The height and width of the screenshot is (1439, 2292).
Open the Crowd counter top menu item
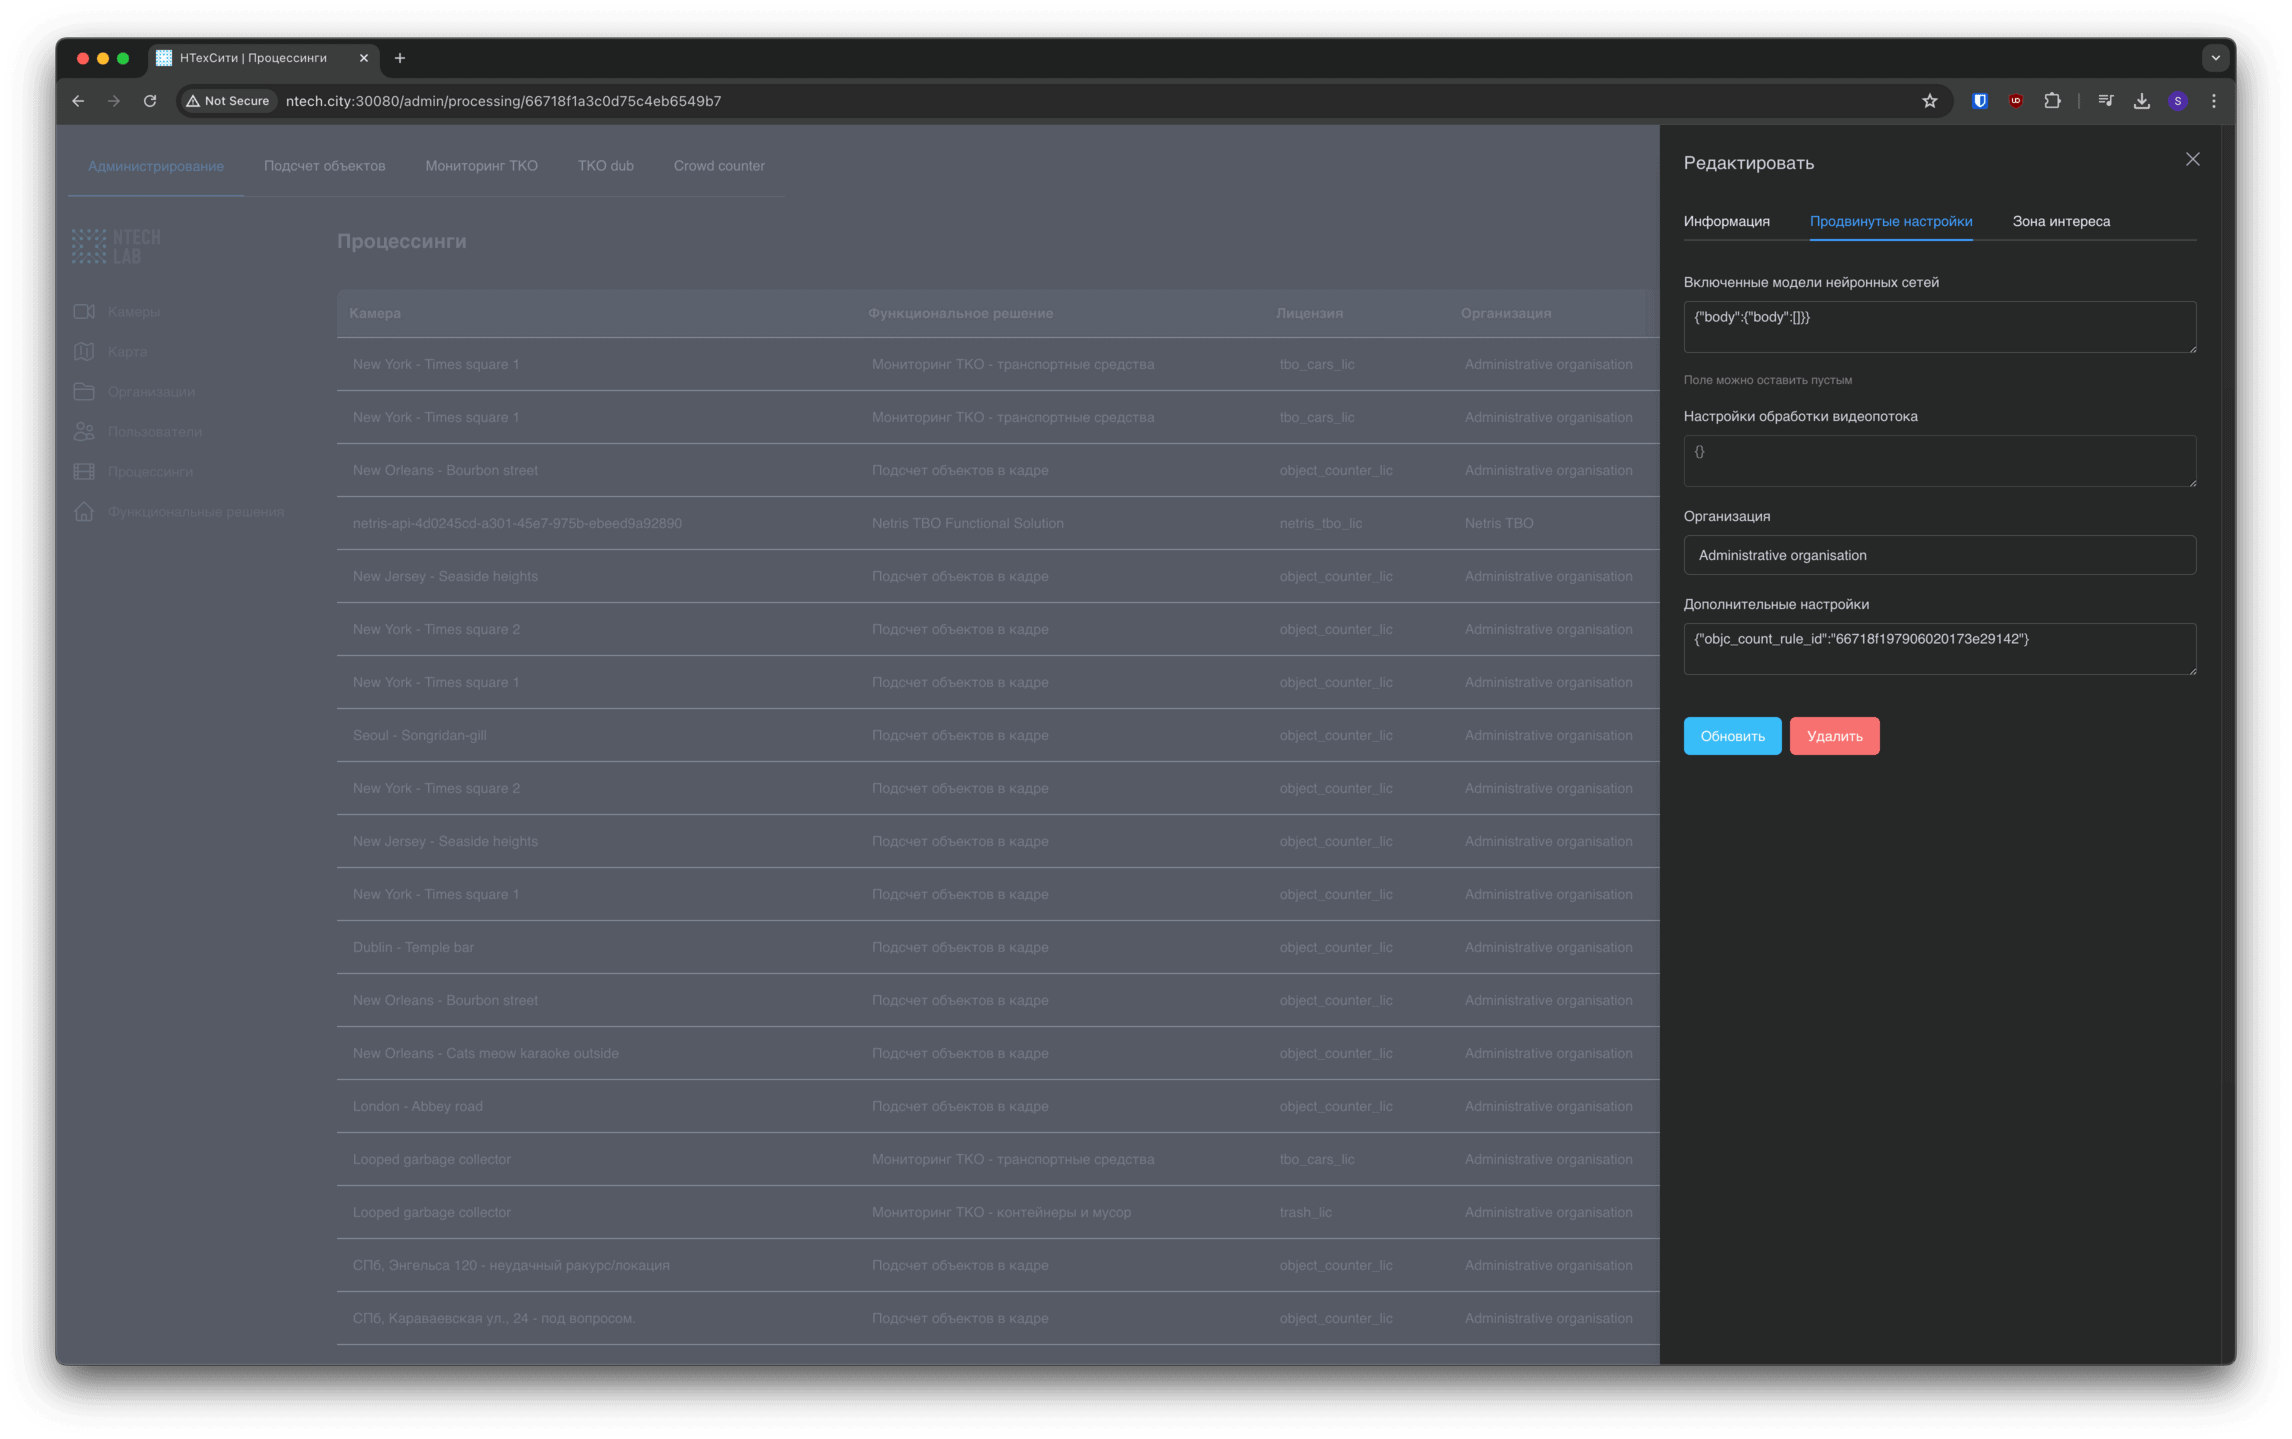coord(718,166)
